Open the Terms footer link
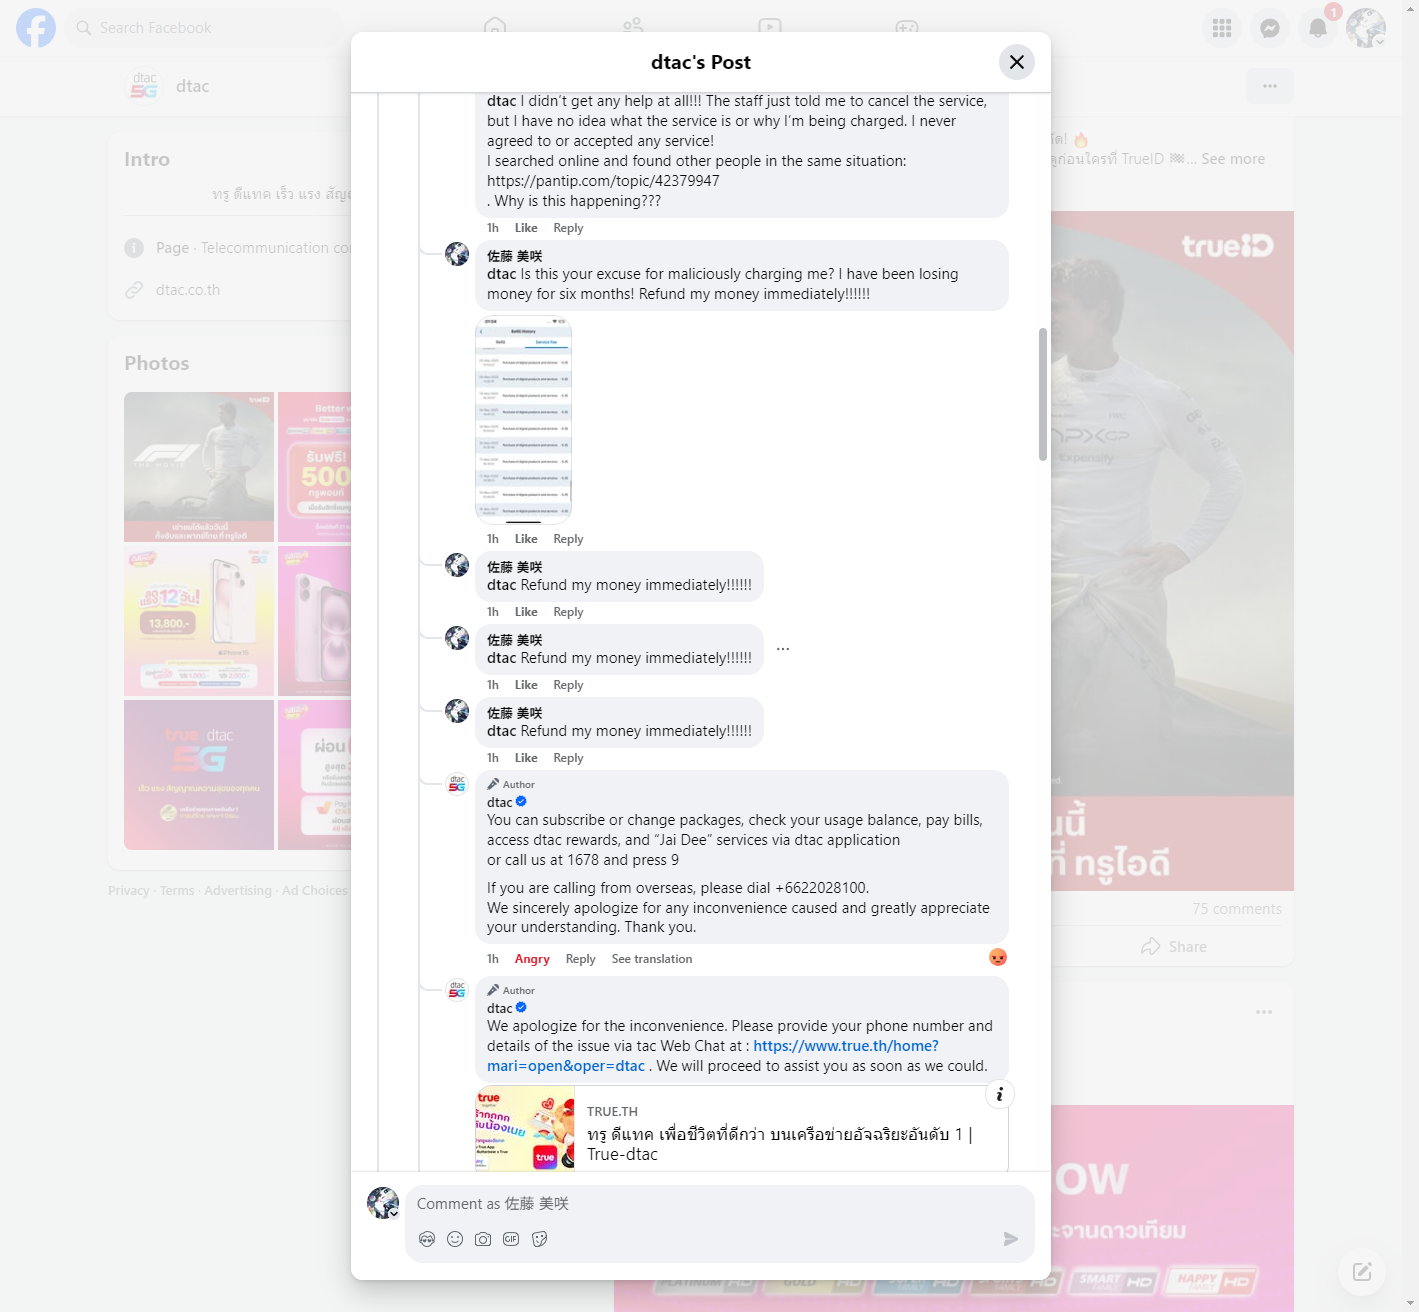 click(177, 891)
